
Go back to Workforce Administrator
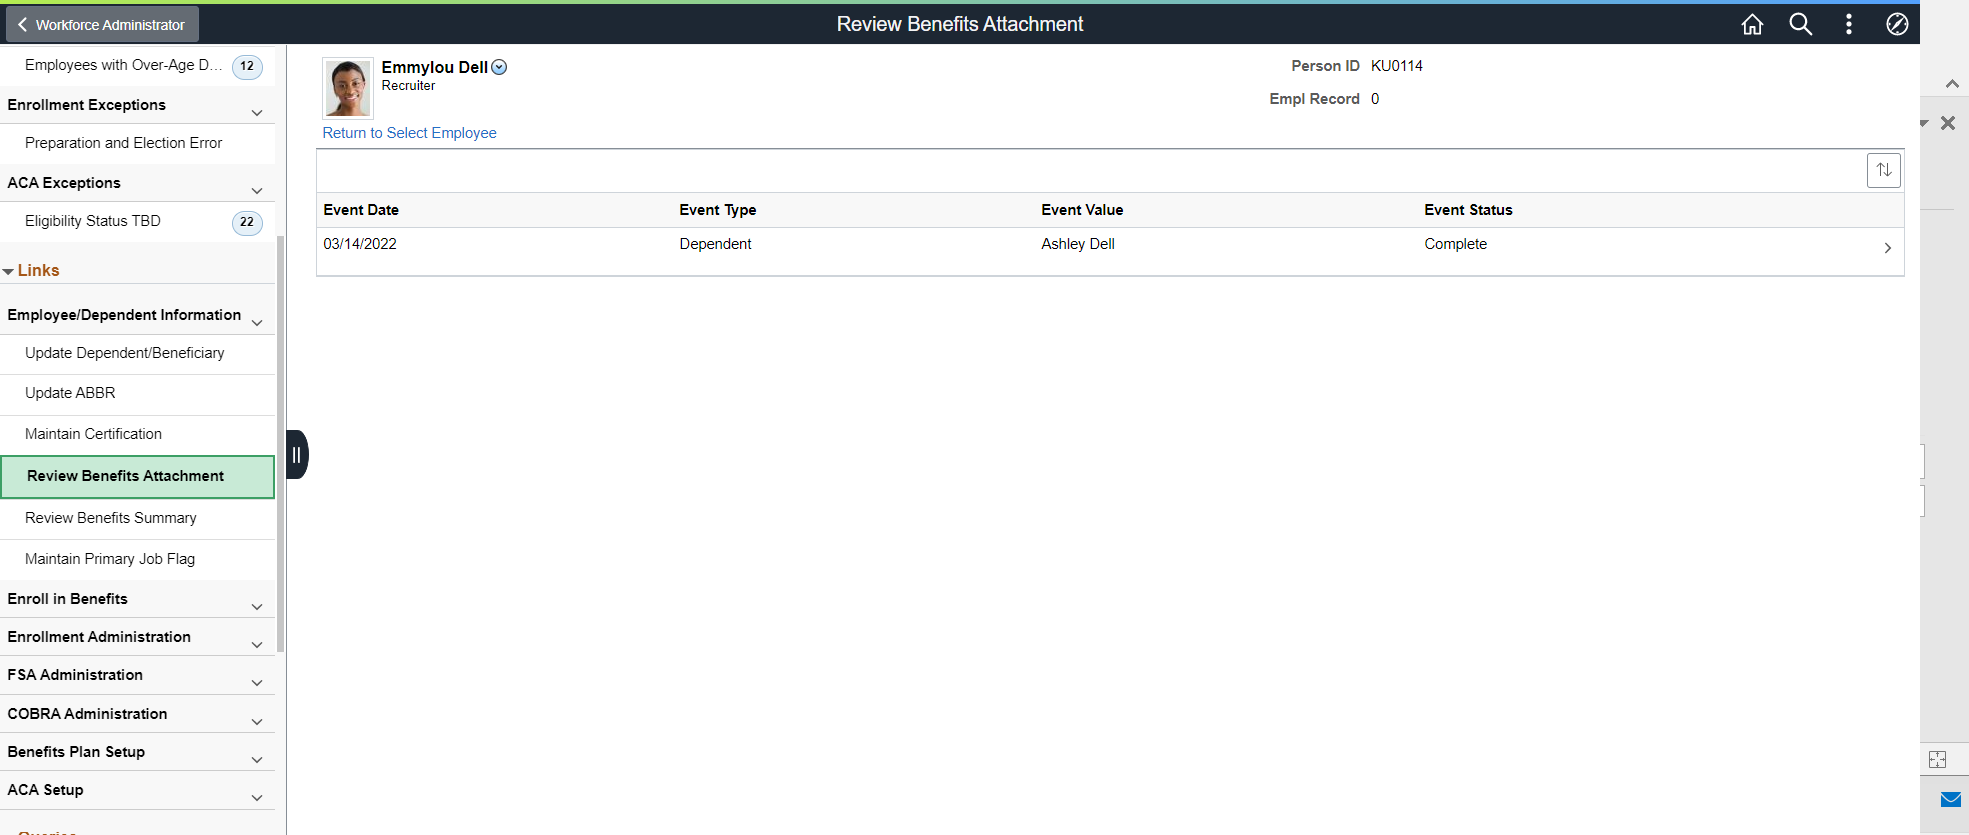pos(102,24)
